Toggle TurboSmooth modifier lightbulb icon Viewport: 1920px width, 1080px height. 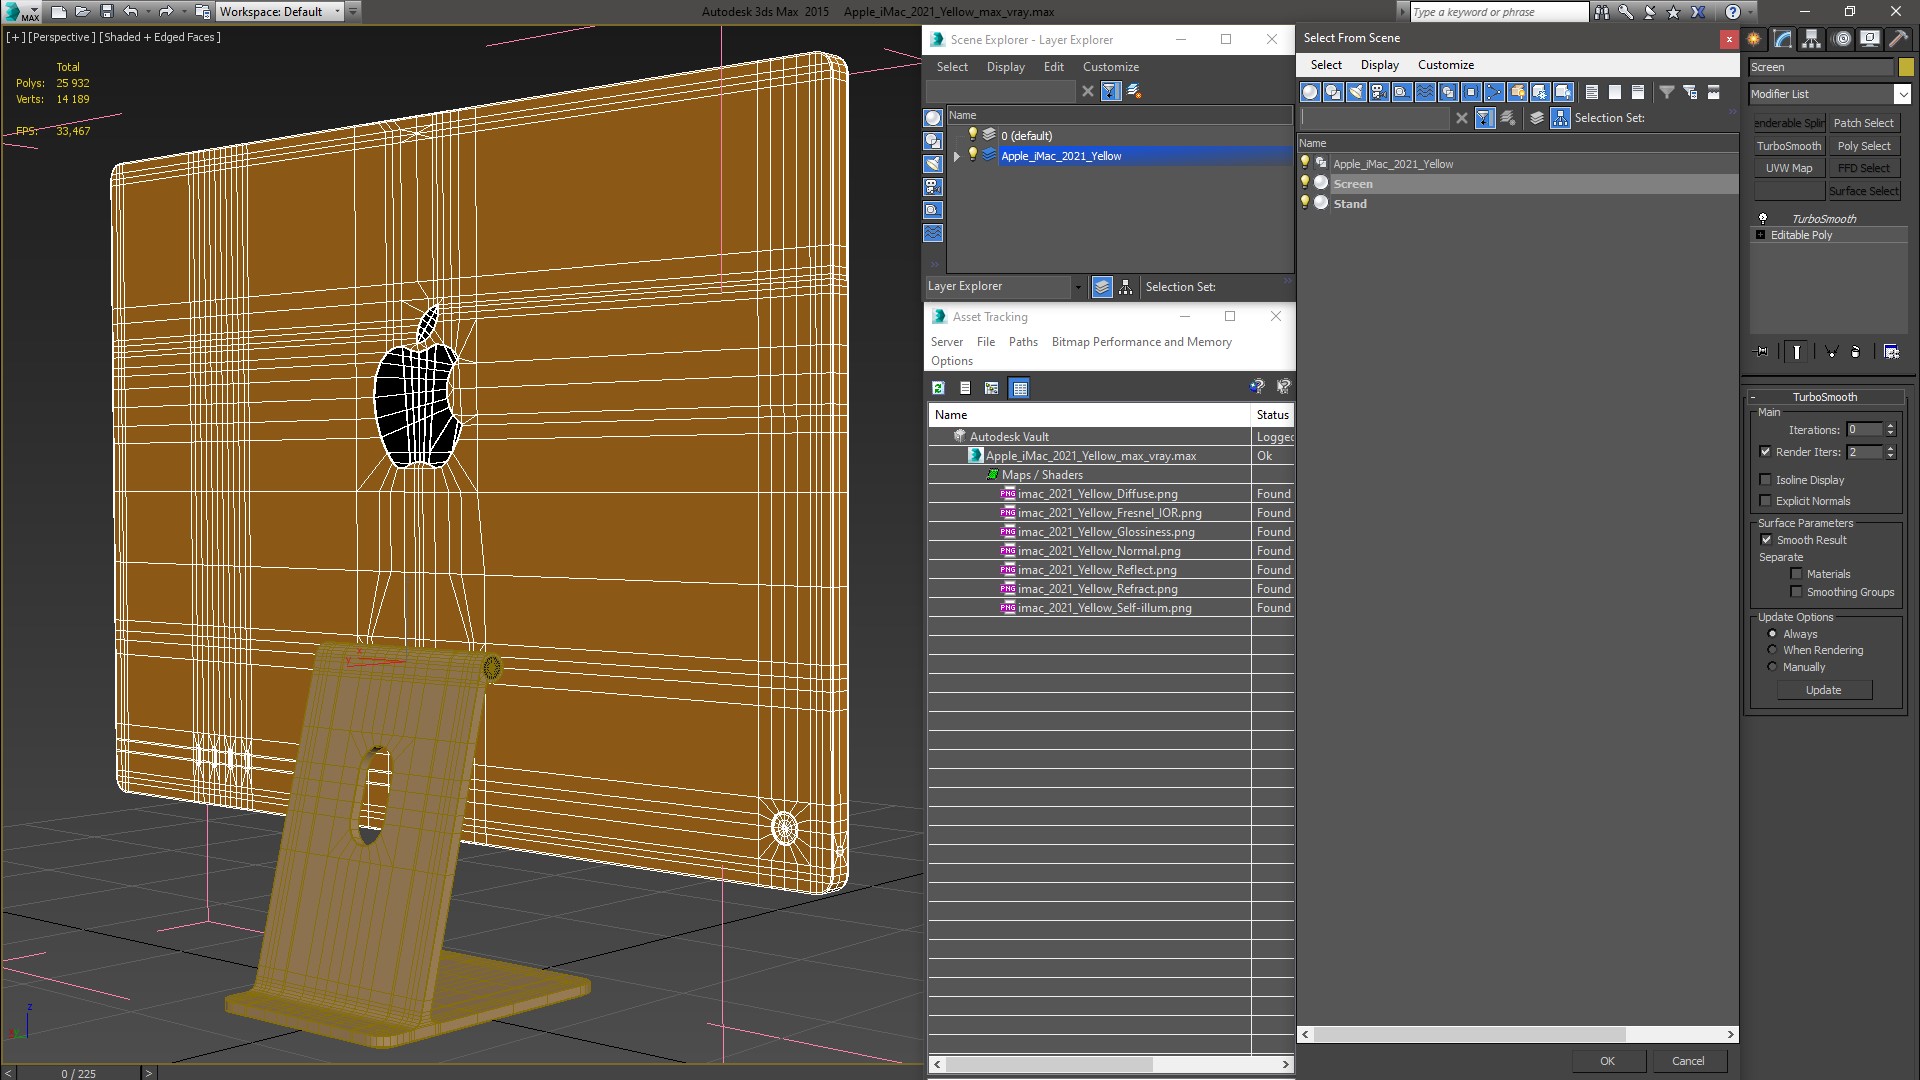pos(1763,218)
